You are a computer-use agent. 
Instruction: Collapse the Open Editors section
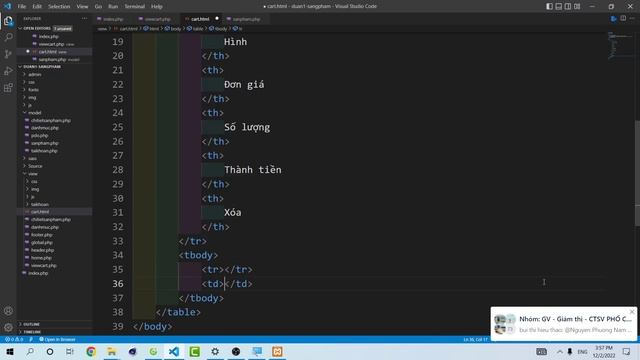tap(37, 29)
